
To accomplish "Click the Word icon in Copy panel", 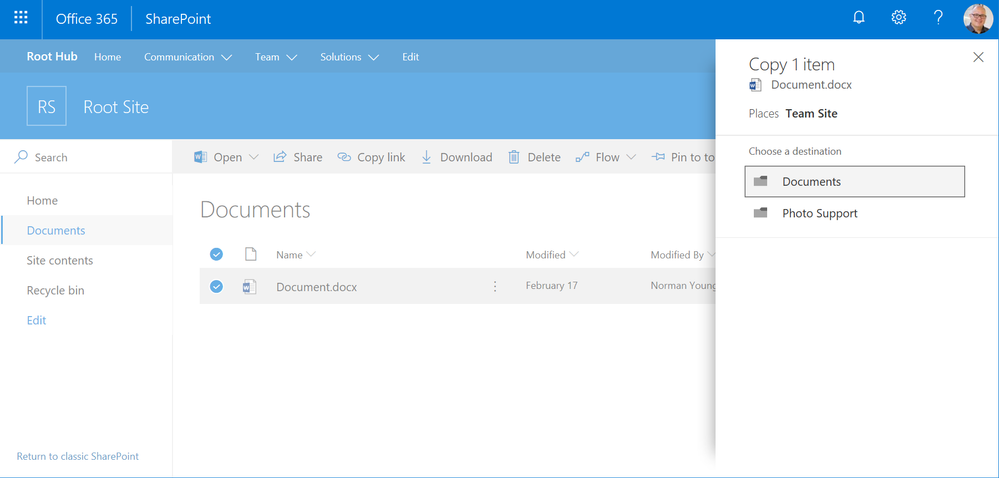I will (756, 85).
